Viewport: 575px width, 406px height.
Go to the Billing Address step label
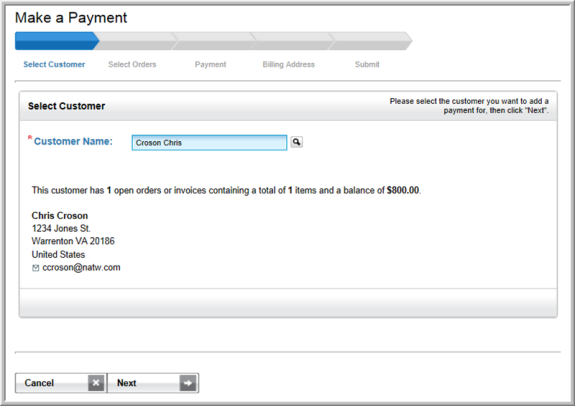tap(289, 64)
